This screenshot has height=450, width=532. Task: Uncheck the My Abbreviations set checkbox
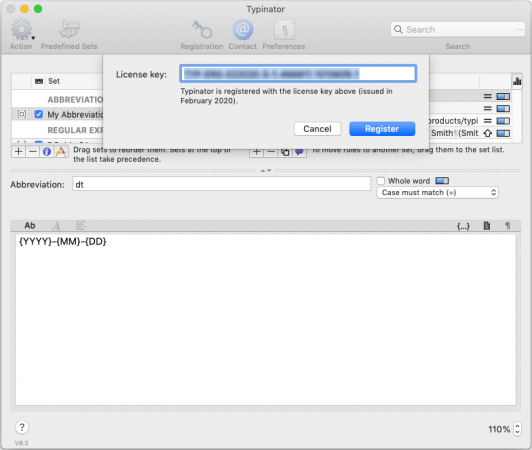pyautogui.click(x=39, y=114)
